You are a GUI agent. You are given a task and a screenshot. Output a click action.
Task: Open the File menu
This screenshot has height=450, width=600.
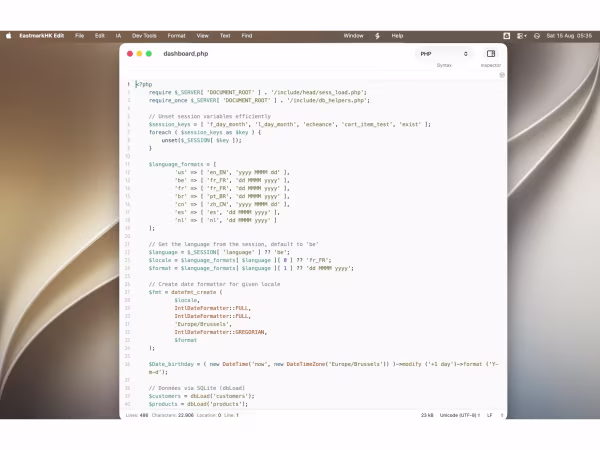pos(80,36)
